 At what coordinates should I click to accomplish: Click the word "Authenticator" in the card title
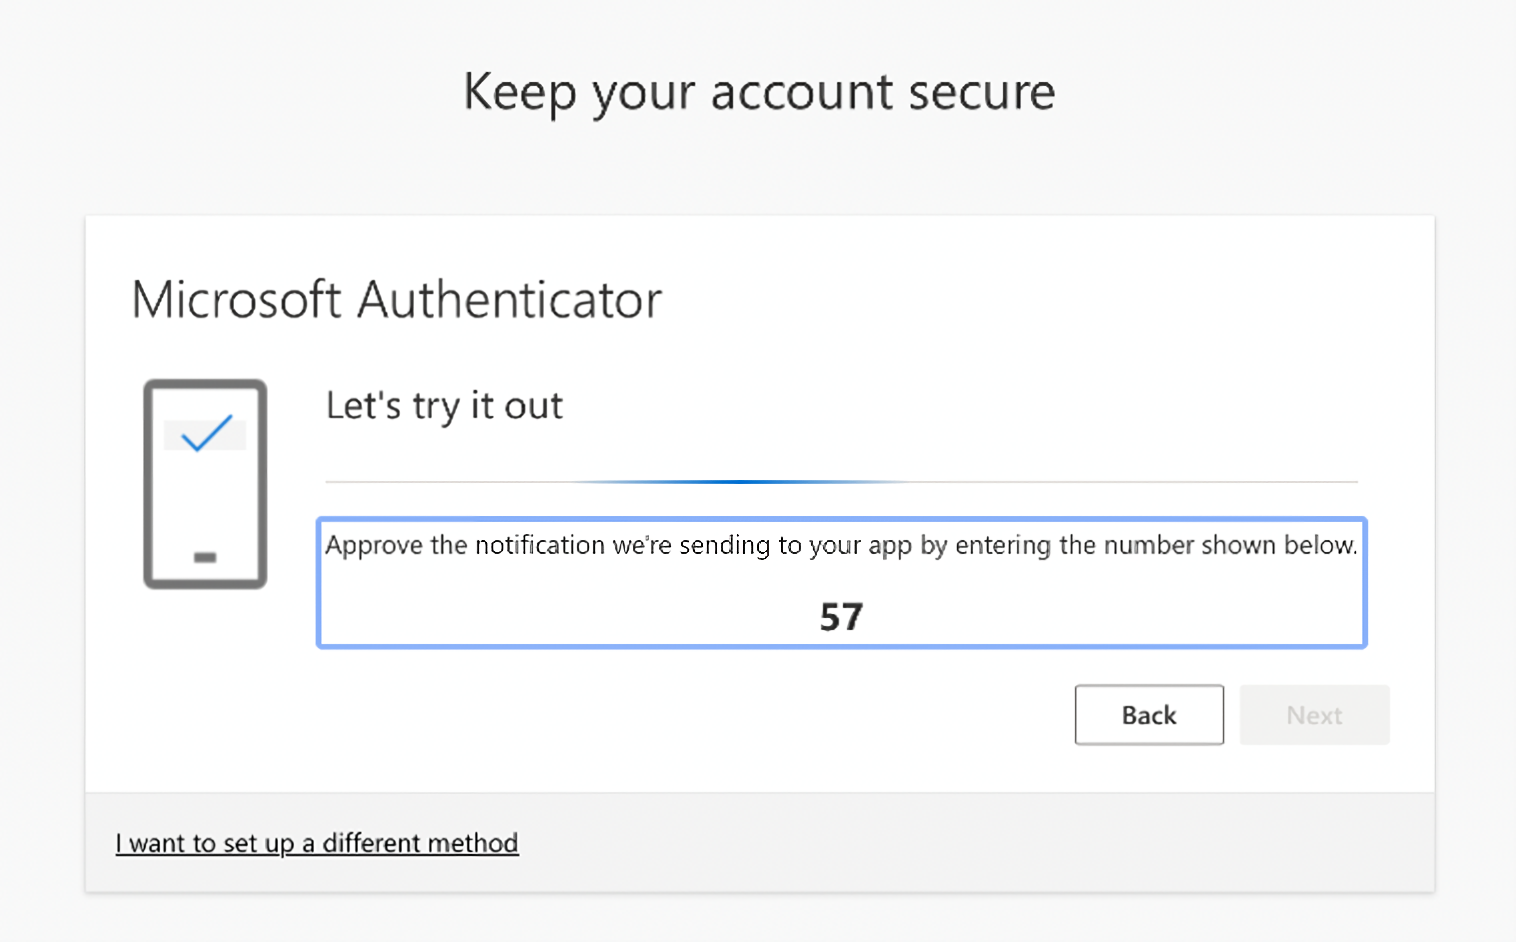(x=510, y=300)
